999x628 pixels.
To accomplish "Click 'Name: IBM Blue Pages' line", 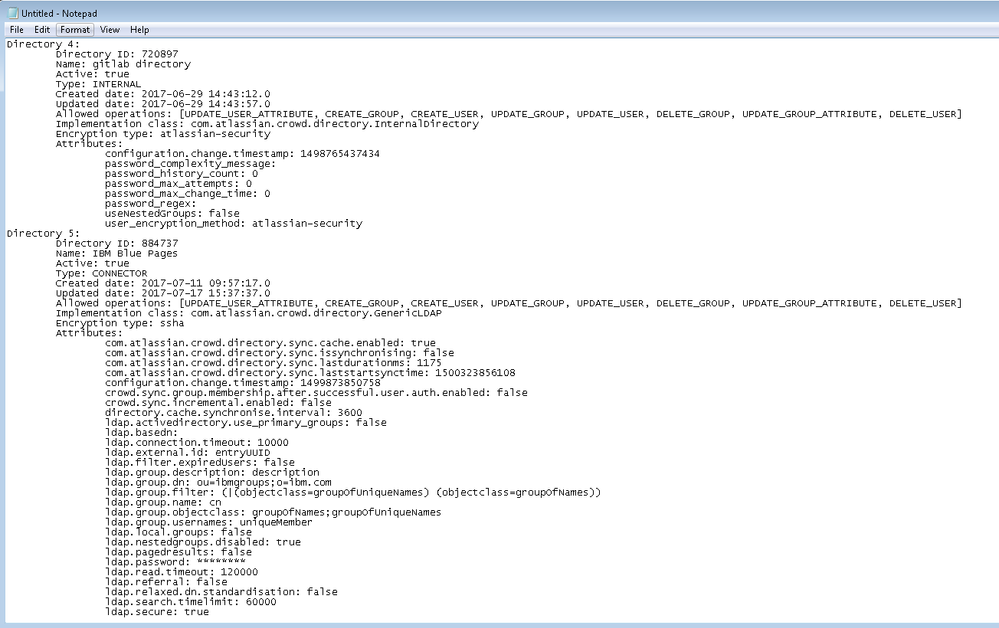I will 117,253.
